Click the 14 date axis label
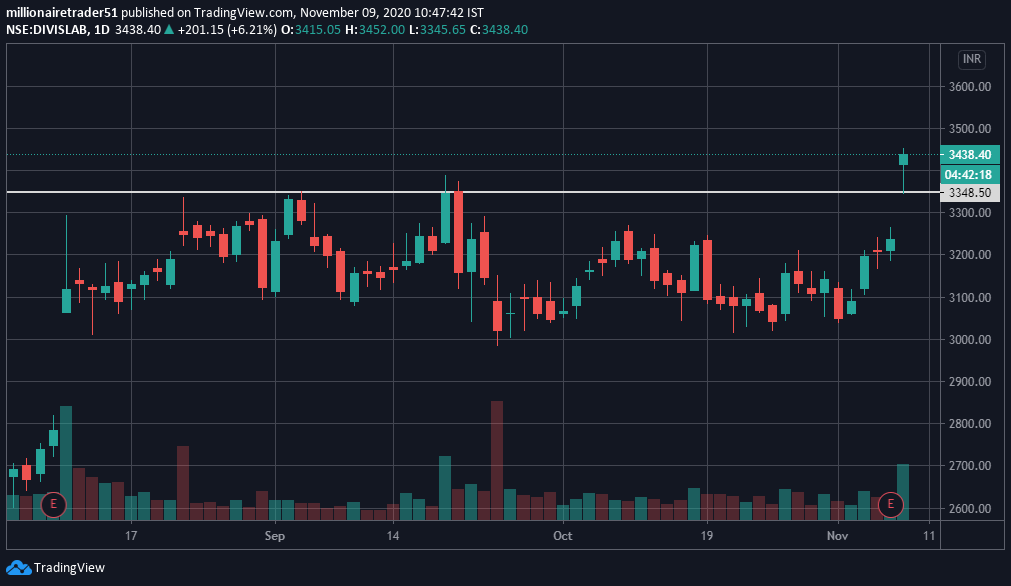This screenshot has width=1011, height=586. point(393,536)
